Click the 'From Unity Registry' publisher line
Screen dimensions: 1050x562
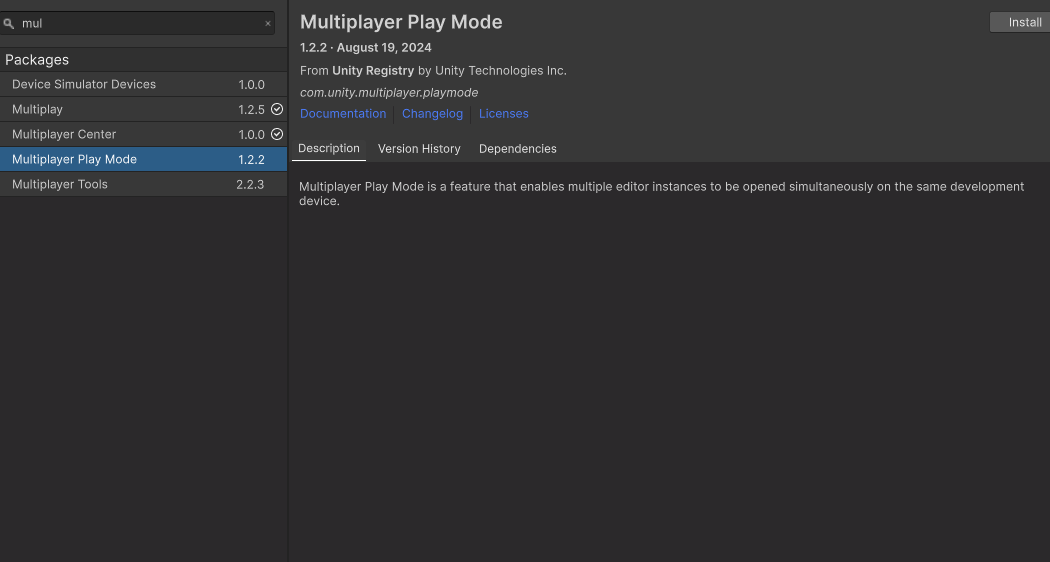coord(433,70)
